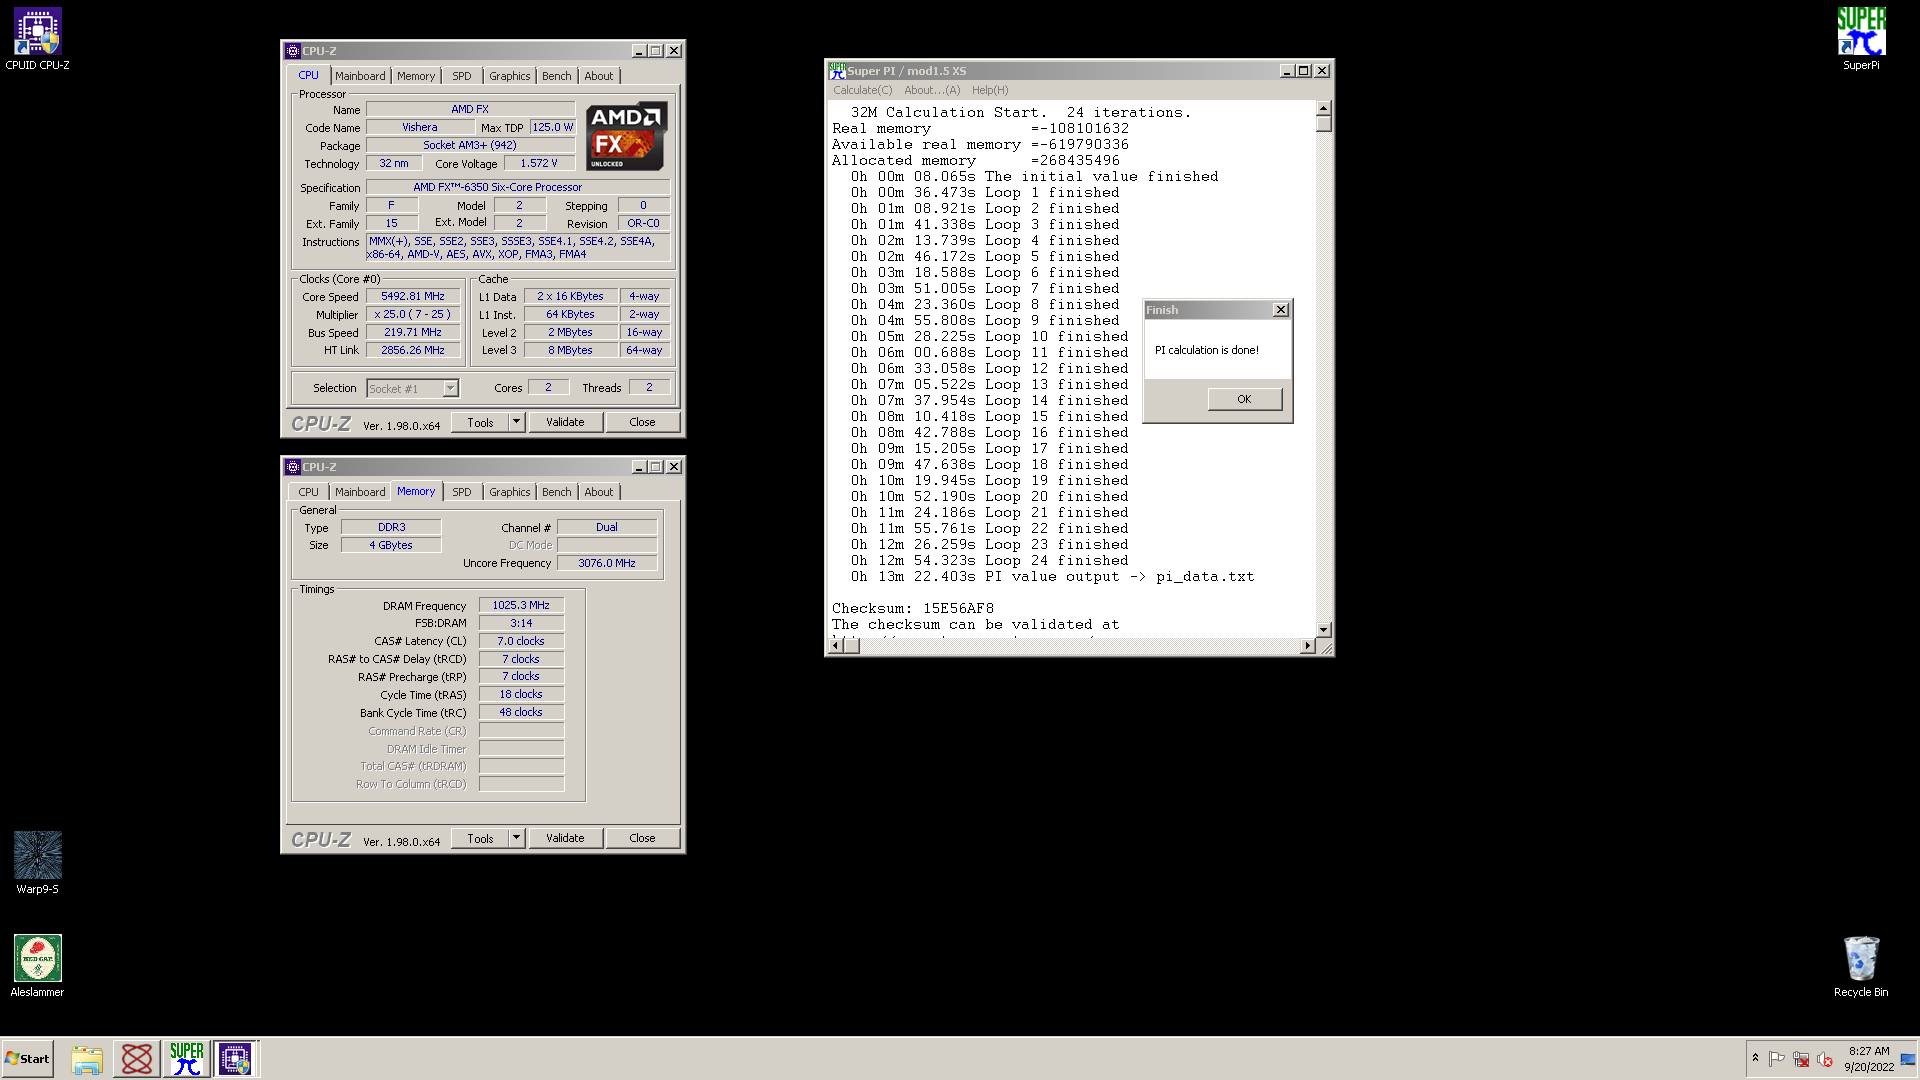Open About tab in bottom CPU-Z window

(599, 492)
